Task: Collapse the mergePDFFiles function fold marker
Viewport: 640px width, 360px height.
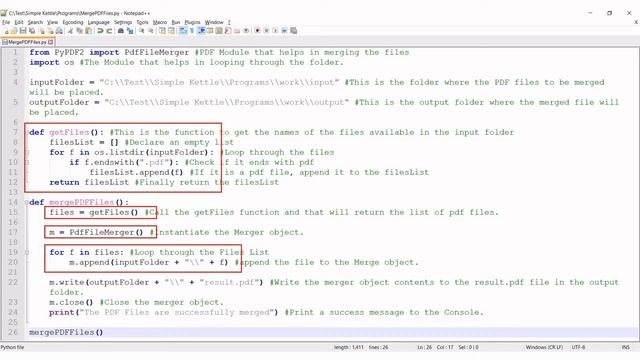Action: (27, 202)
